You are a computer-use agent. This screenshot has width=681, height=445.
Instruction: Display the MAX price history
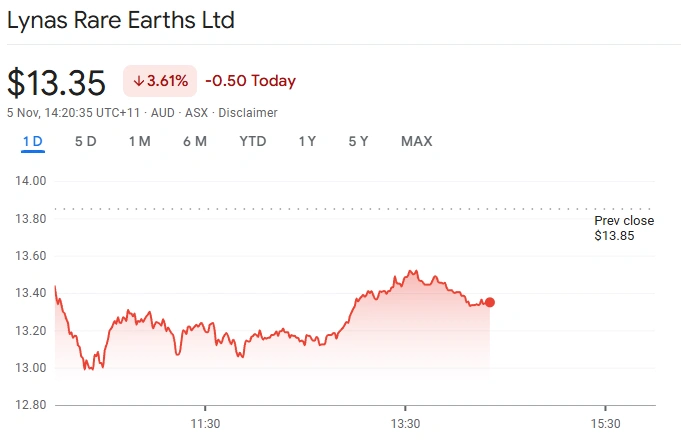click(x=416, y=141)
